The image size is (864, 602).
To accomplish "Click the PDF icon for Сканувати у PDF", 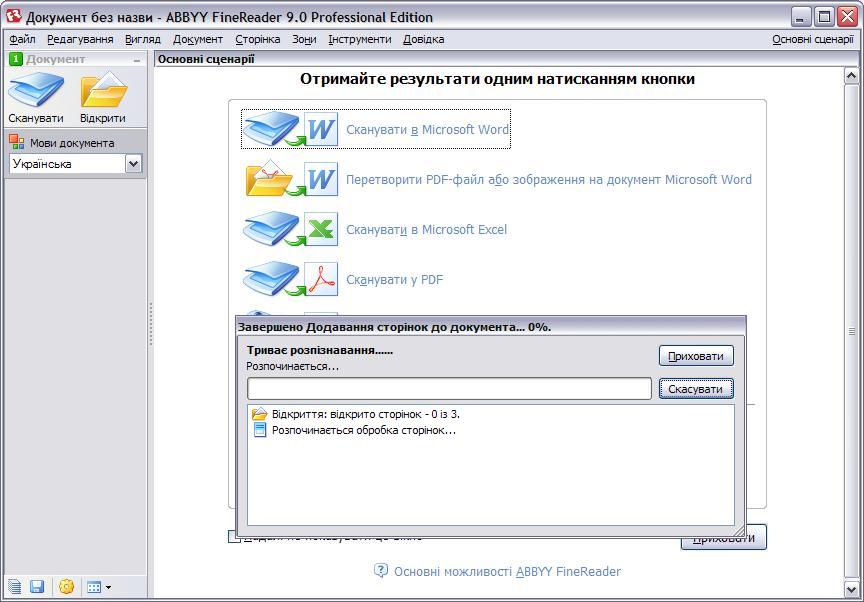I will 321,279.
